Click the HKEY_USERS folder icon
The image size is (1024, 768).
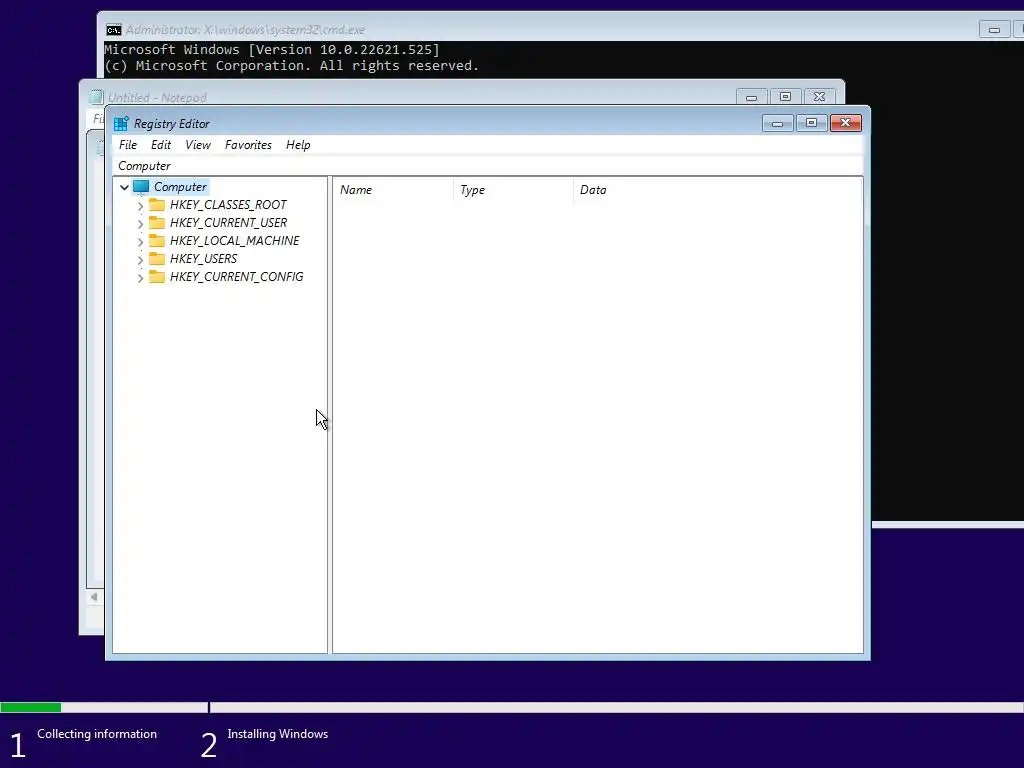(x=157, y=259)
